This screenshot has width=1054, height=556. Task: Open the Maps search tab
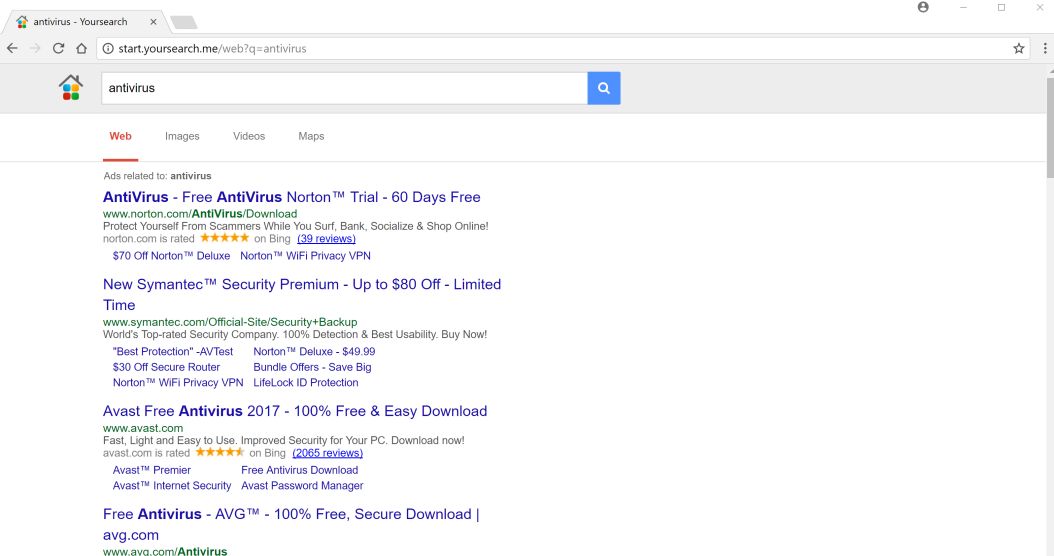pyautogui.click(x=311, y=136)
